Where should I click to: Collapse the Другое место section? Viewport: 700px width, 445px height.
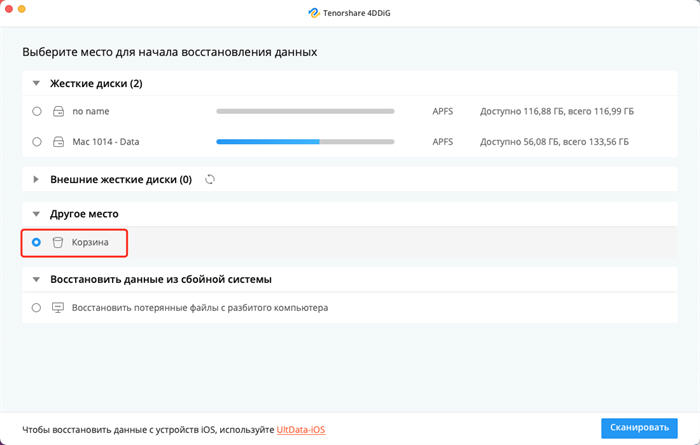click(x=36, y=214)
